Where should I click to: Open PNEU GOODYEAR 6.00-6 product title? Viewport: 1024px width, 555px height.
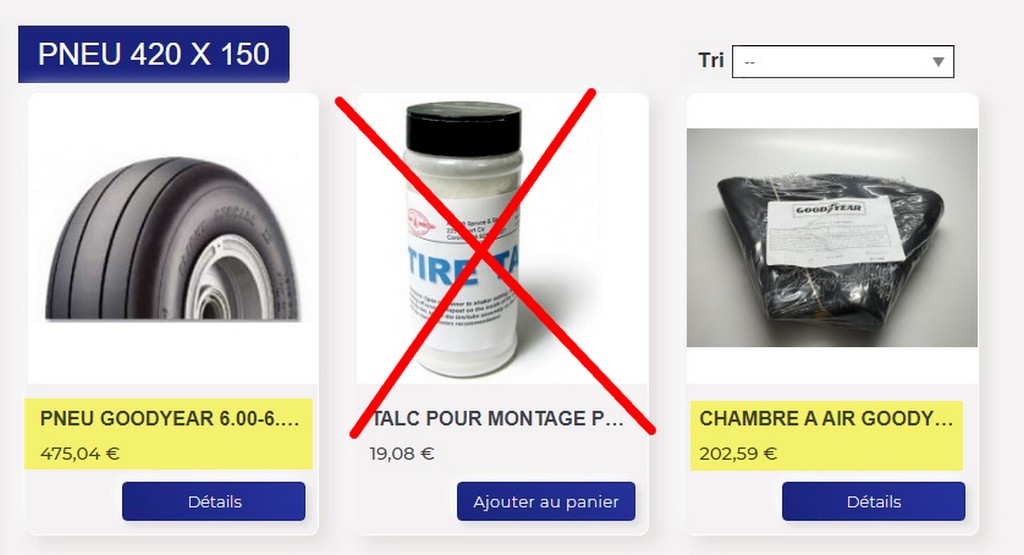(x=170, y=419)
